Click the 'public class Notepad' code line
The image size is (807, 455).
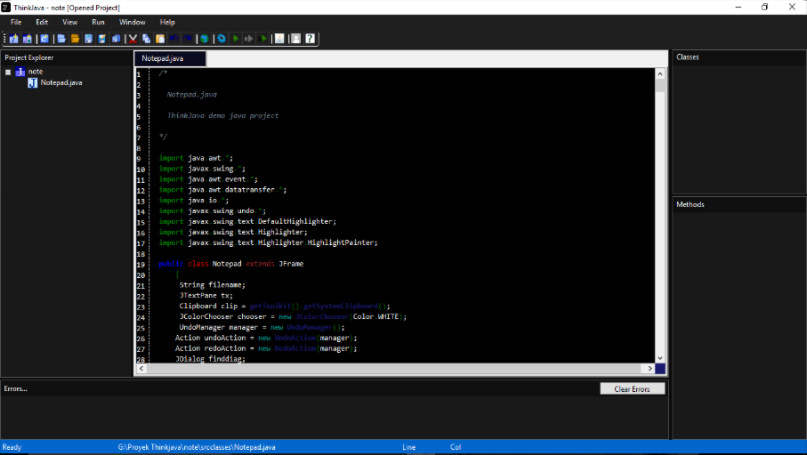tap(231, 264)
